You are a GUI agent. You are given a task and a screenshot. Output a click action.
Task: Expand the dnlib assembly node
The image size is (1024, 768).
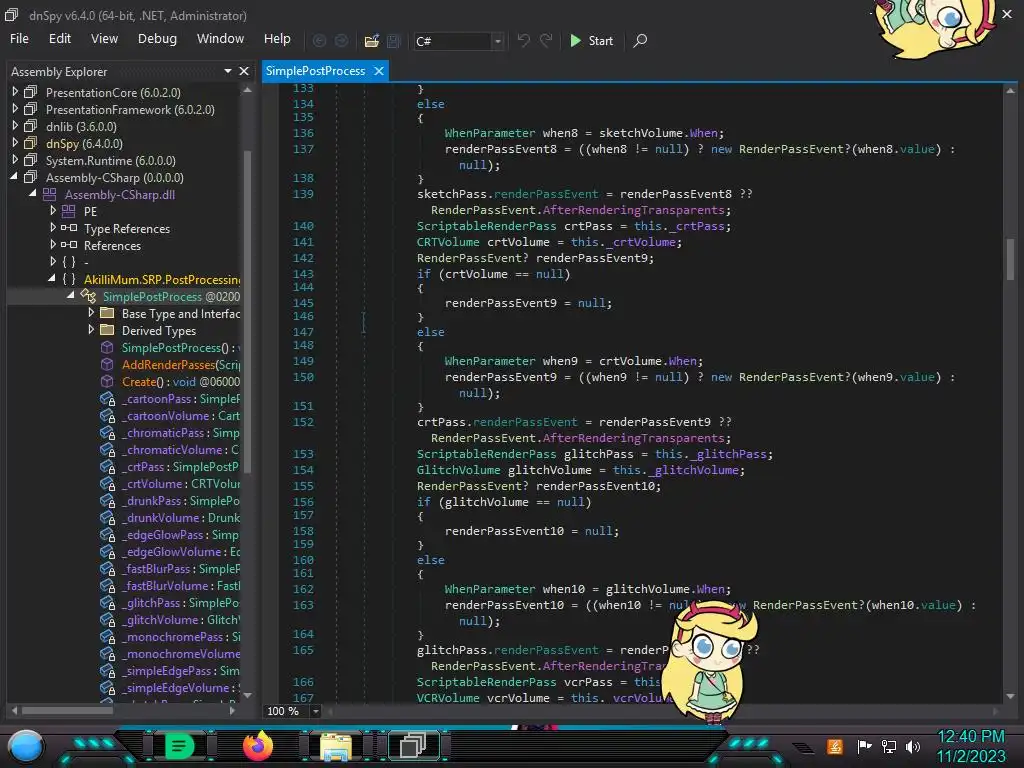[15, 126]
